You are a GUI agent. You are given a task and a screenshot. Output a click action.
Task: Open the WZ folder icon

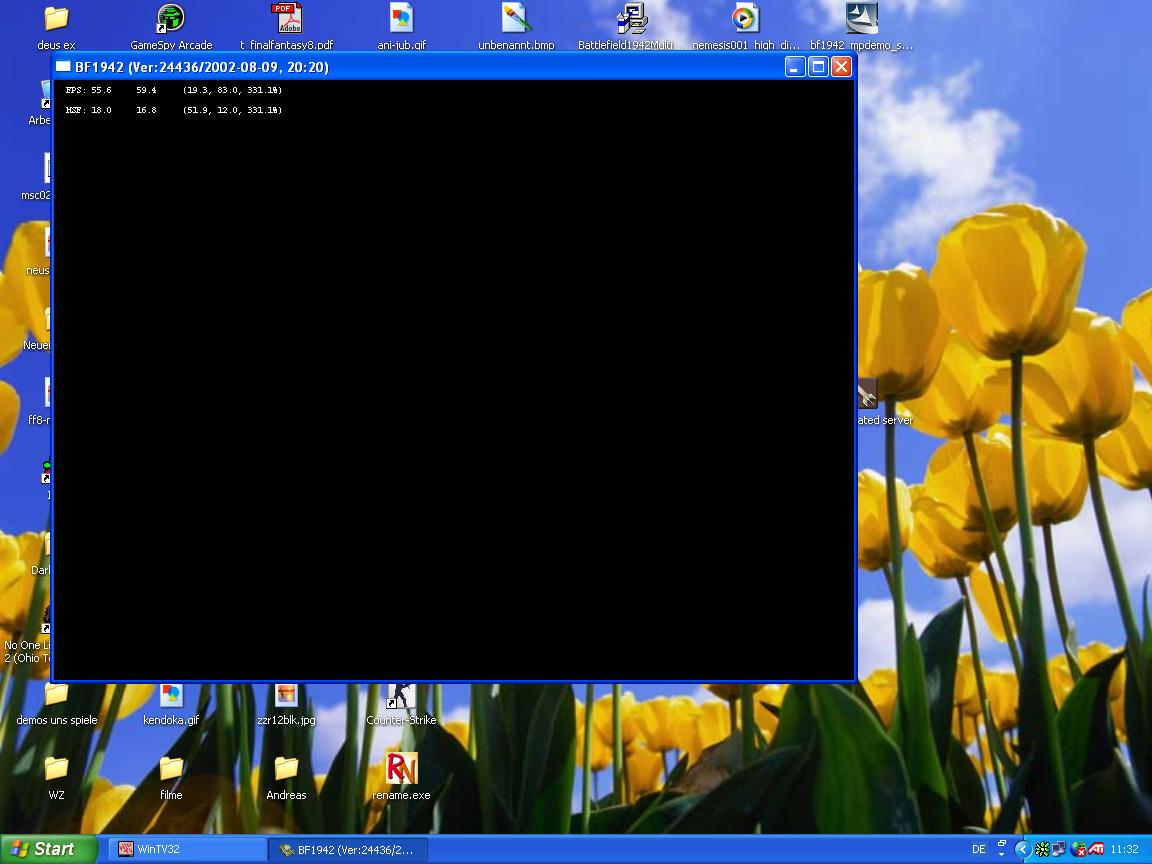[x=56, y=768]
